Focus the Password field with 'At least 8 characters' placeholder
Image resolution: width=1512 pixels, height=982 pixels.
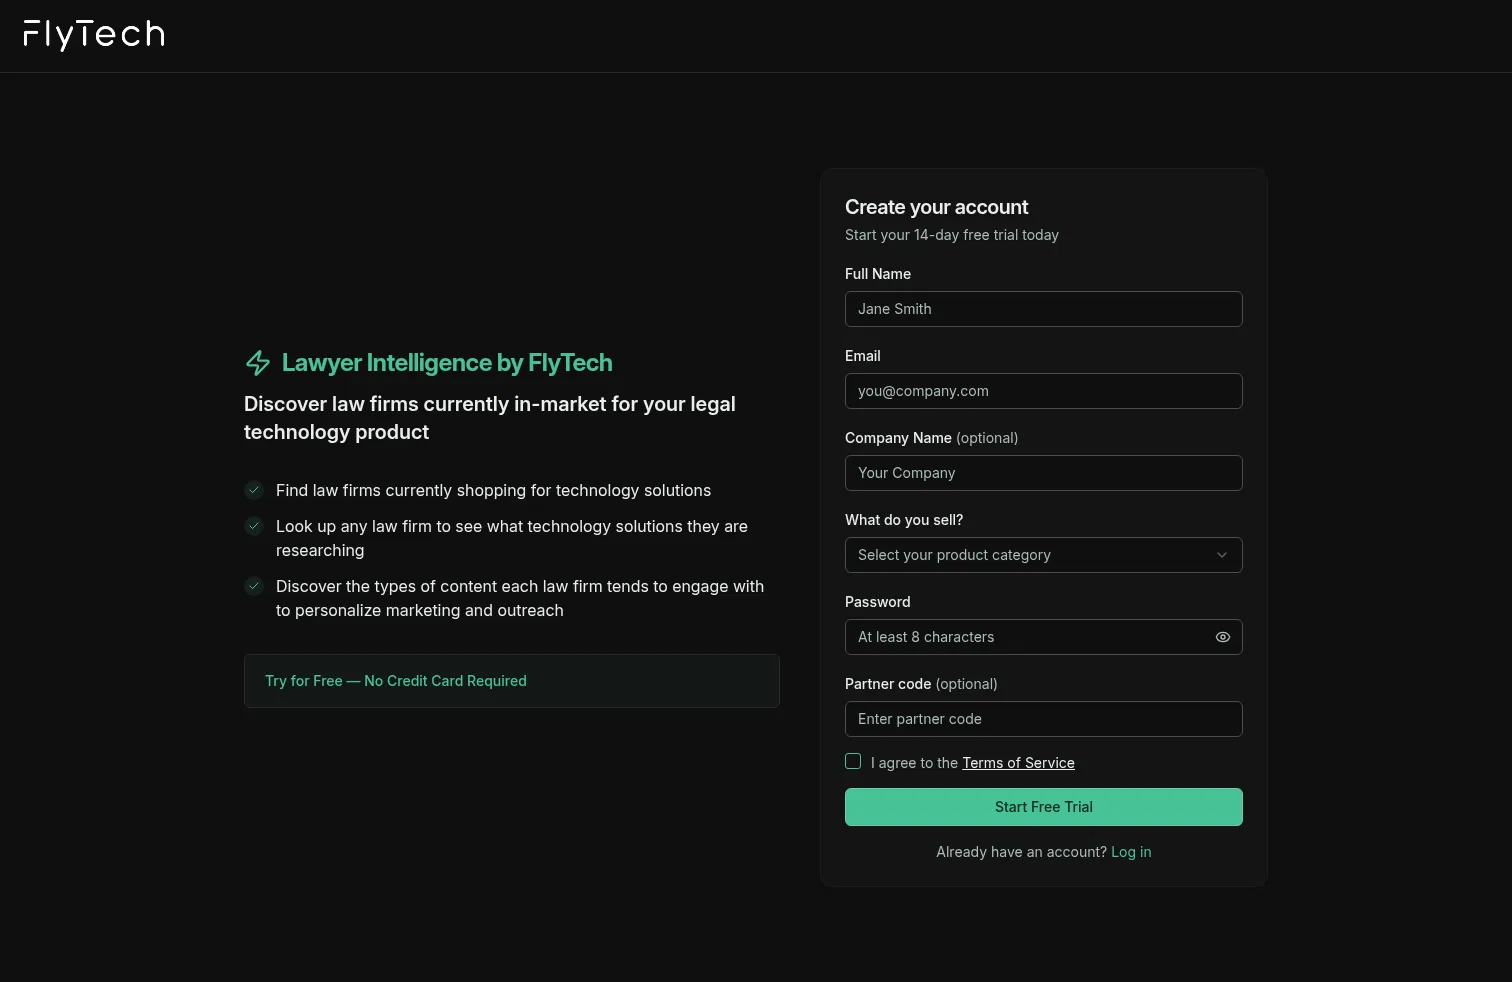click(x=1043, y=637)
